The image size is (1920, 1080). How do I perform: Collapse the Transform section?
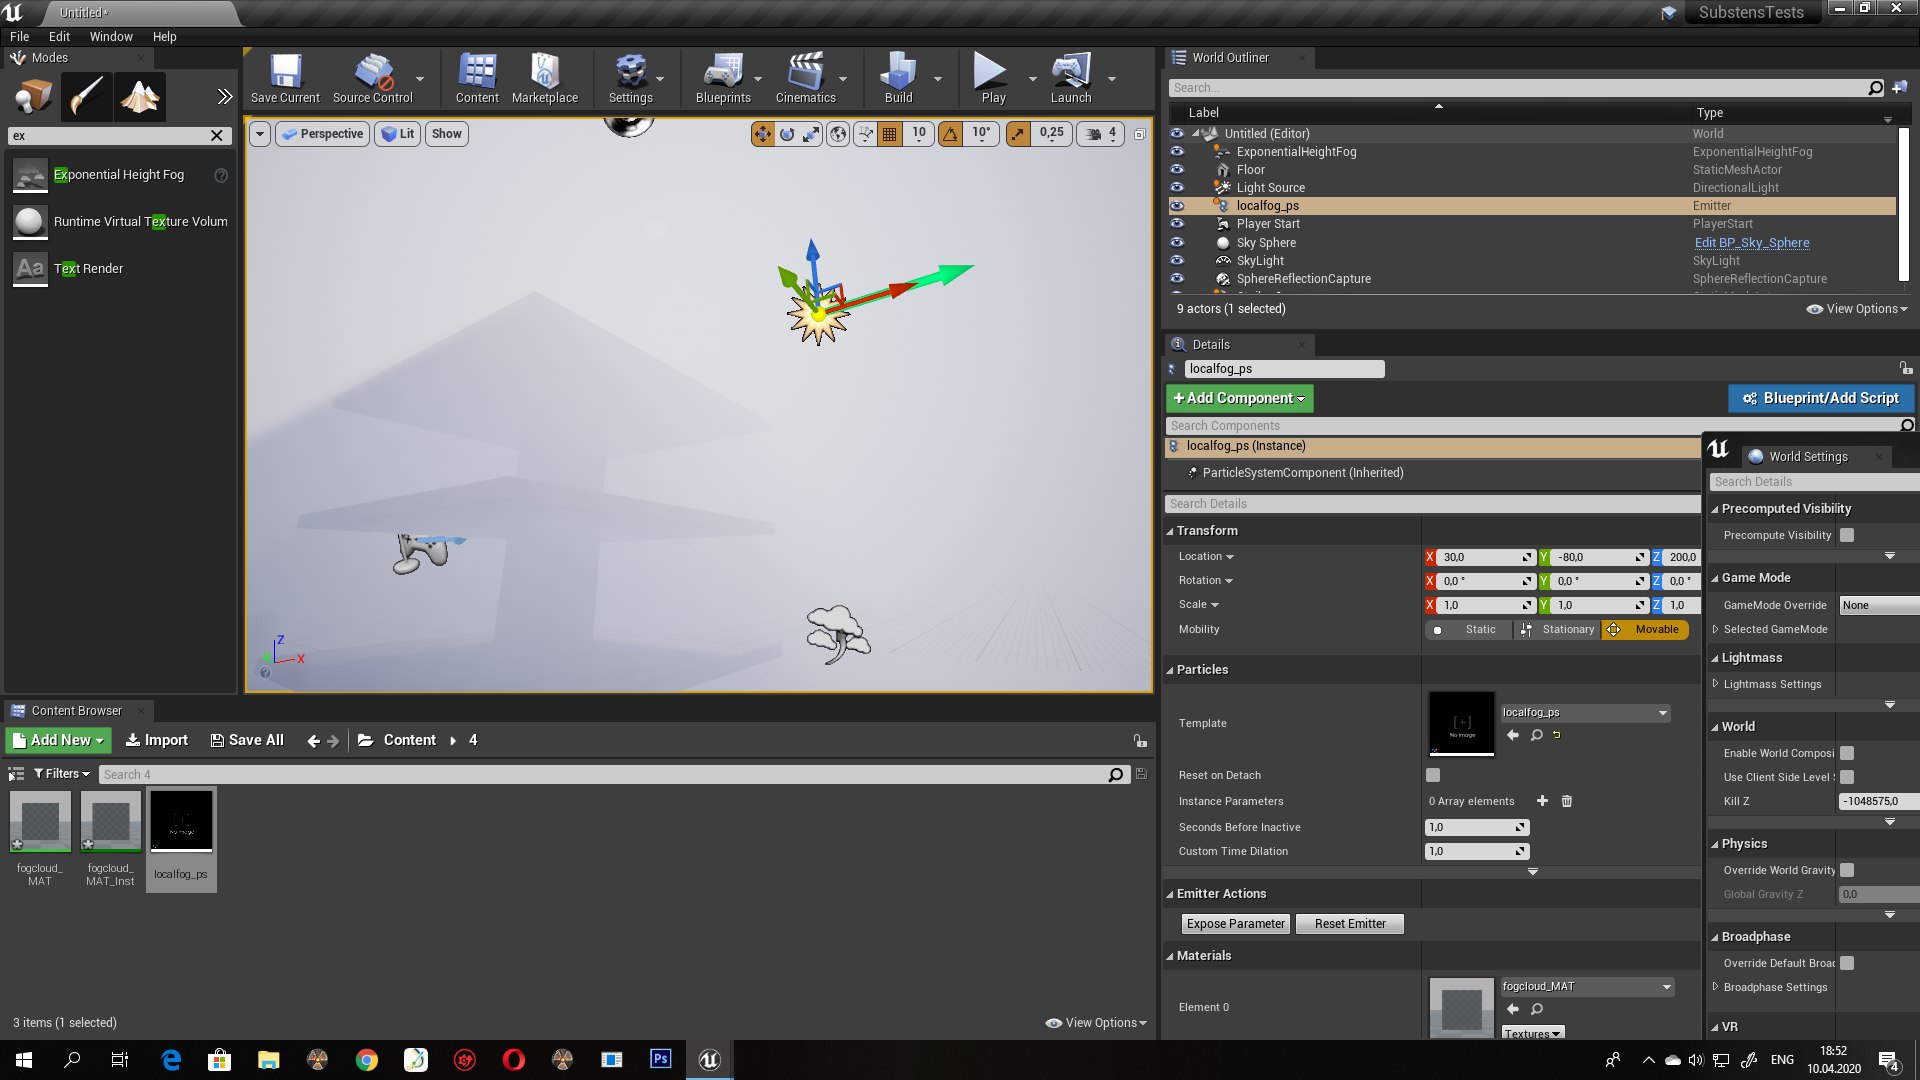click(1169, 531)
